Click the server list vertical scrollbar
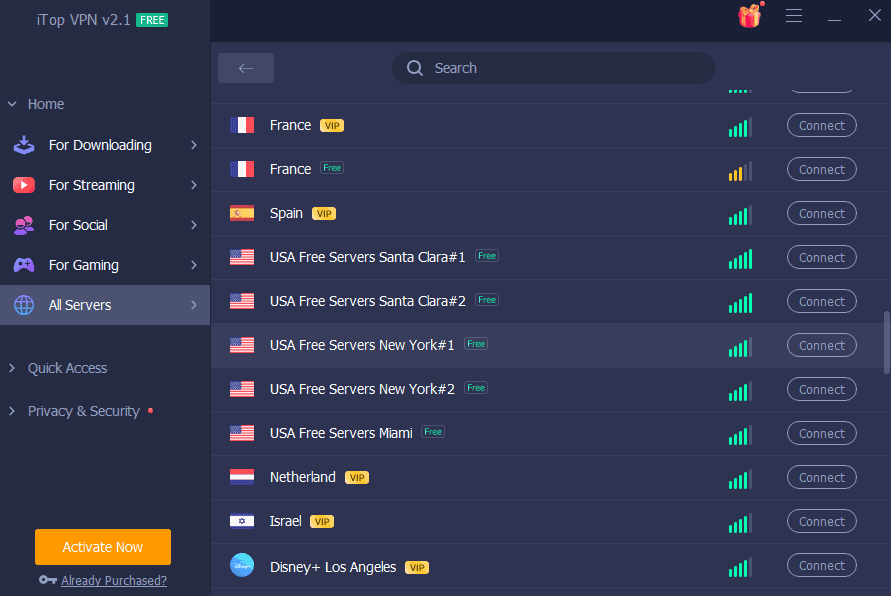This screenshot has height=596, width=891. coord(886,342)
